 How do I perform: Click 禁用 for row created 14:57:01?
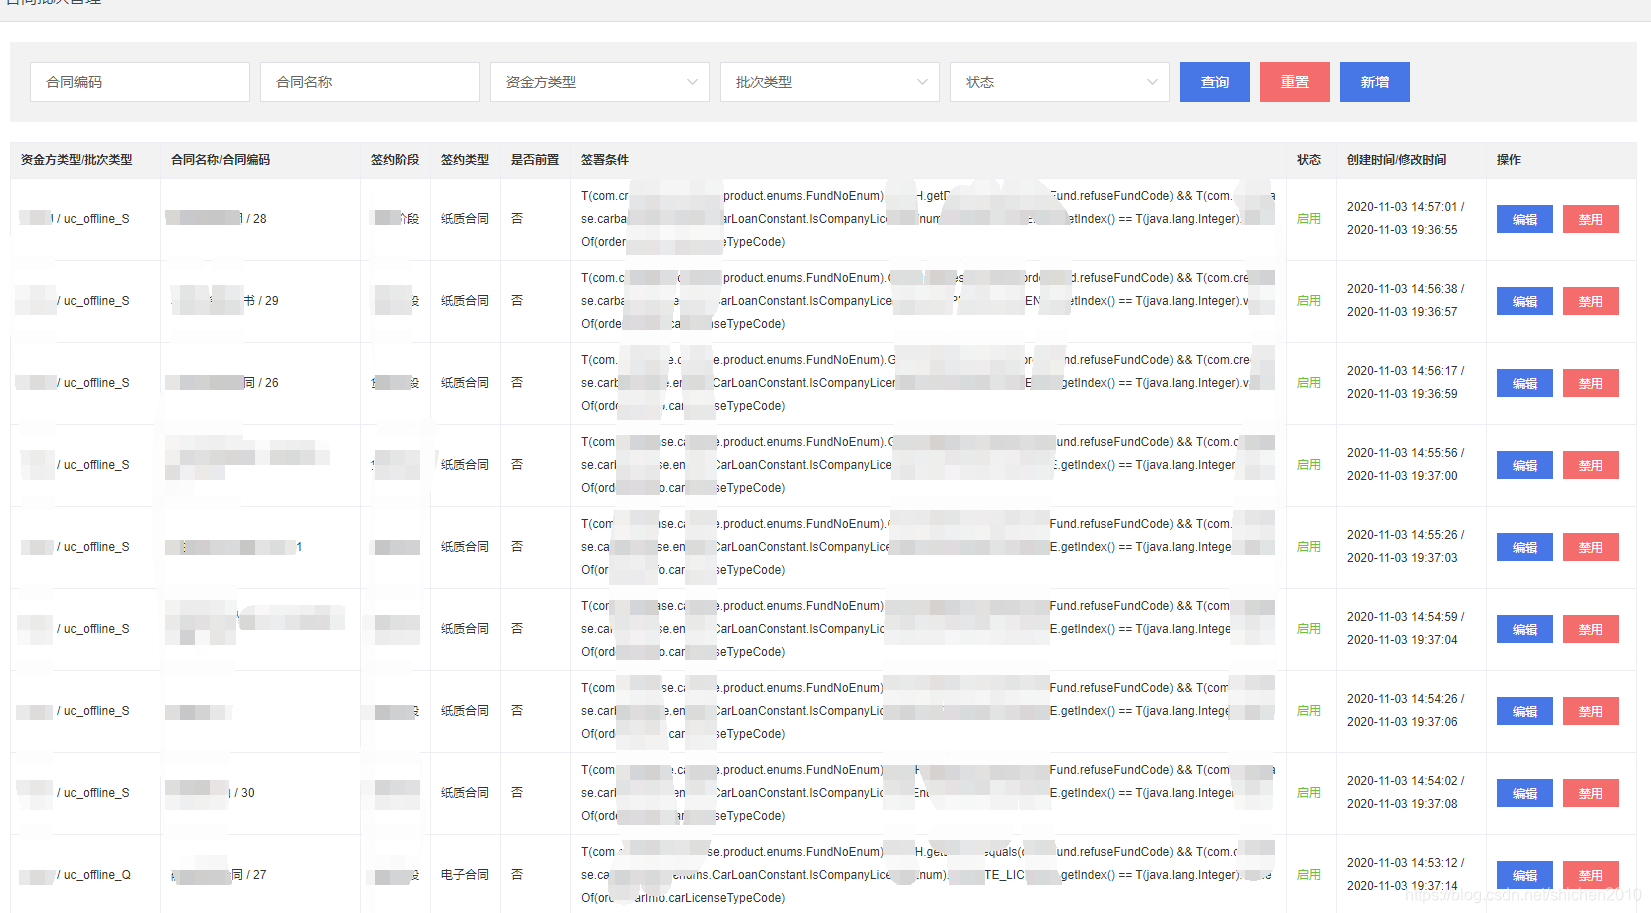point(1591,219)
